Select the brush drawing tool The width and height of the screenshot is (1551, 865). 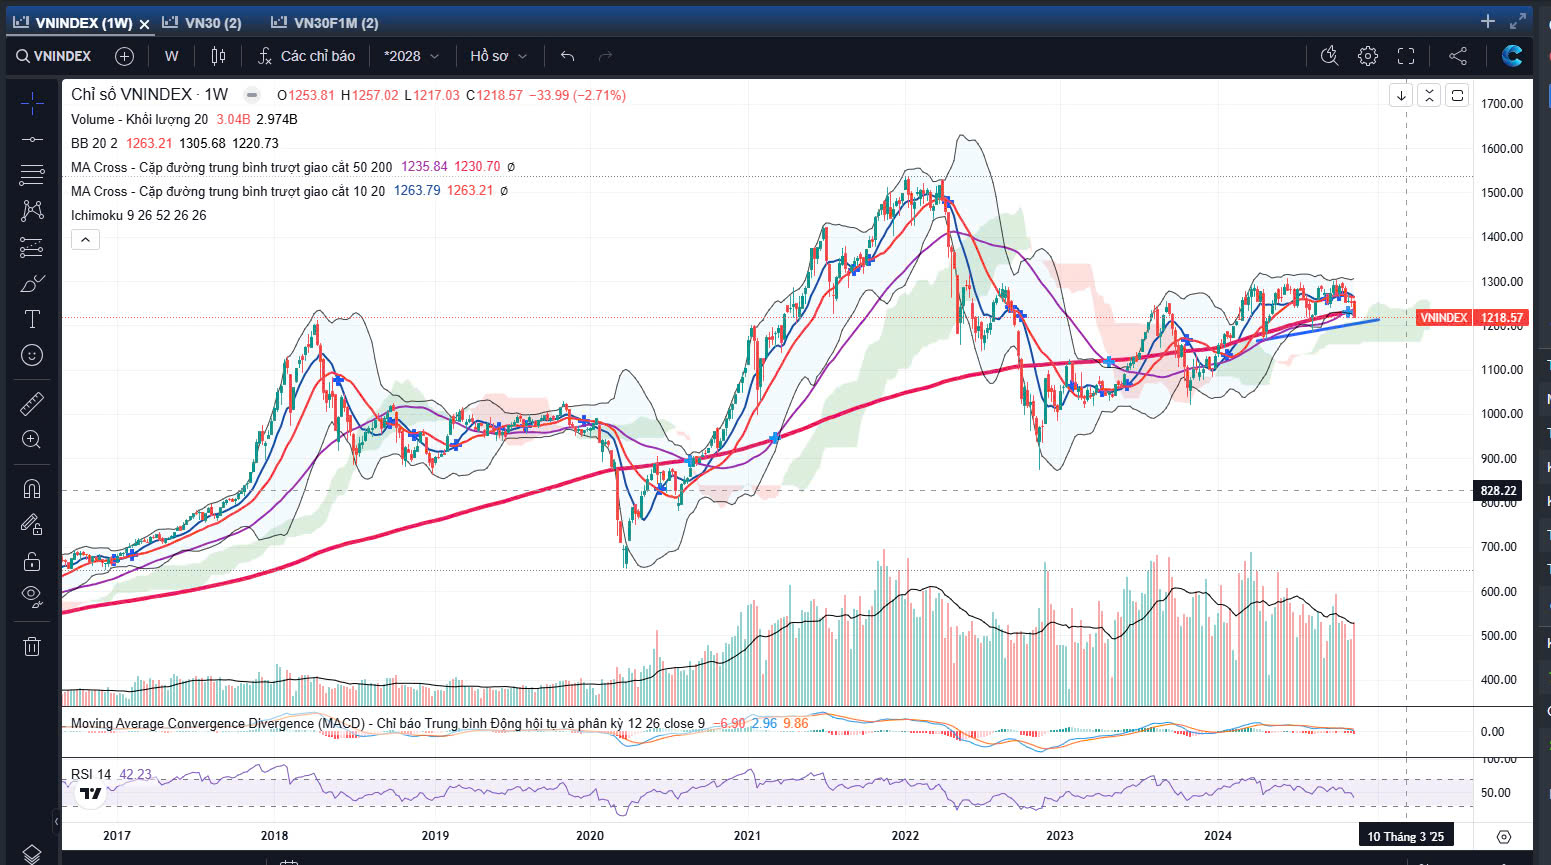coord(32,284)
